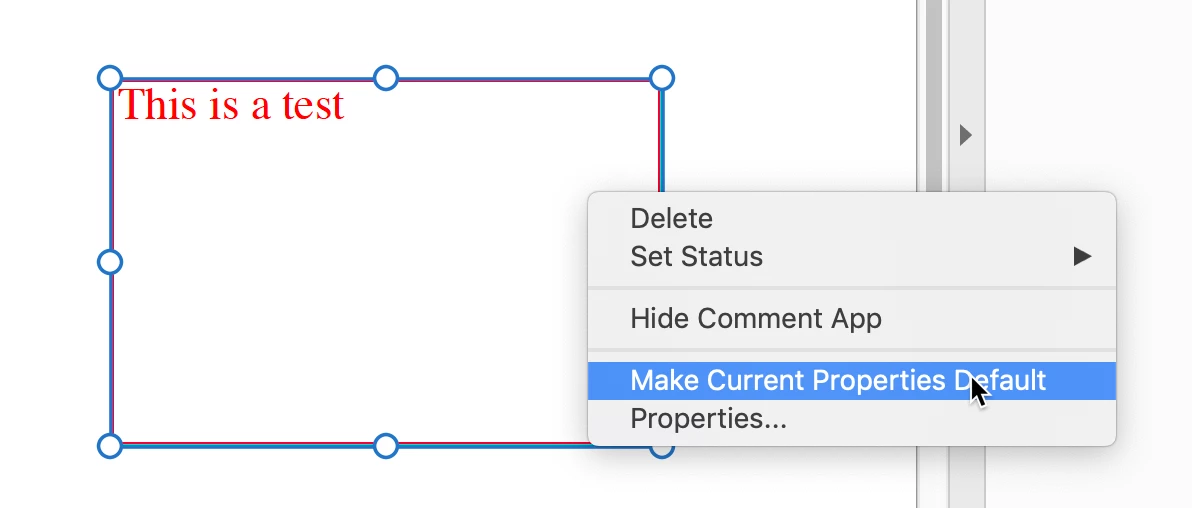This screenshot has width=1192, height=508.
Task: Click the left-middle handle of text box
Action: [110, 262]
